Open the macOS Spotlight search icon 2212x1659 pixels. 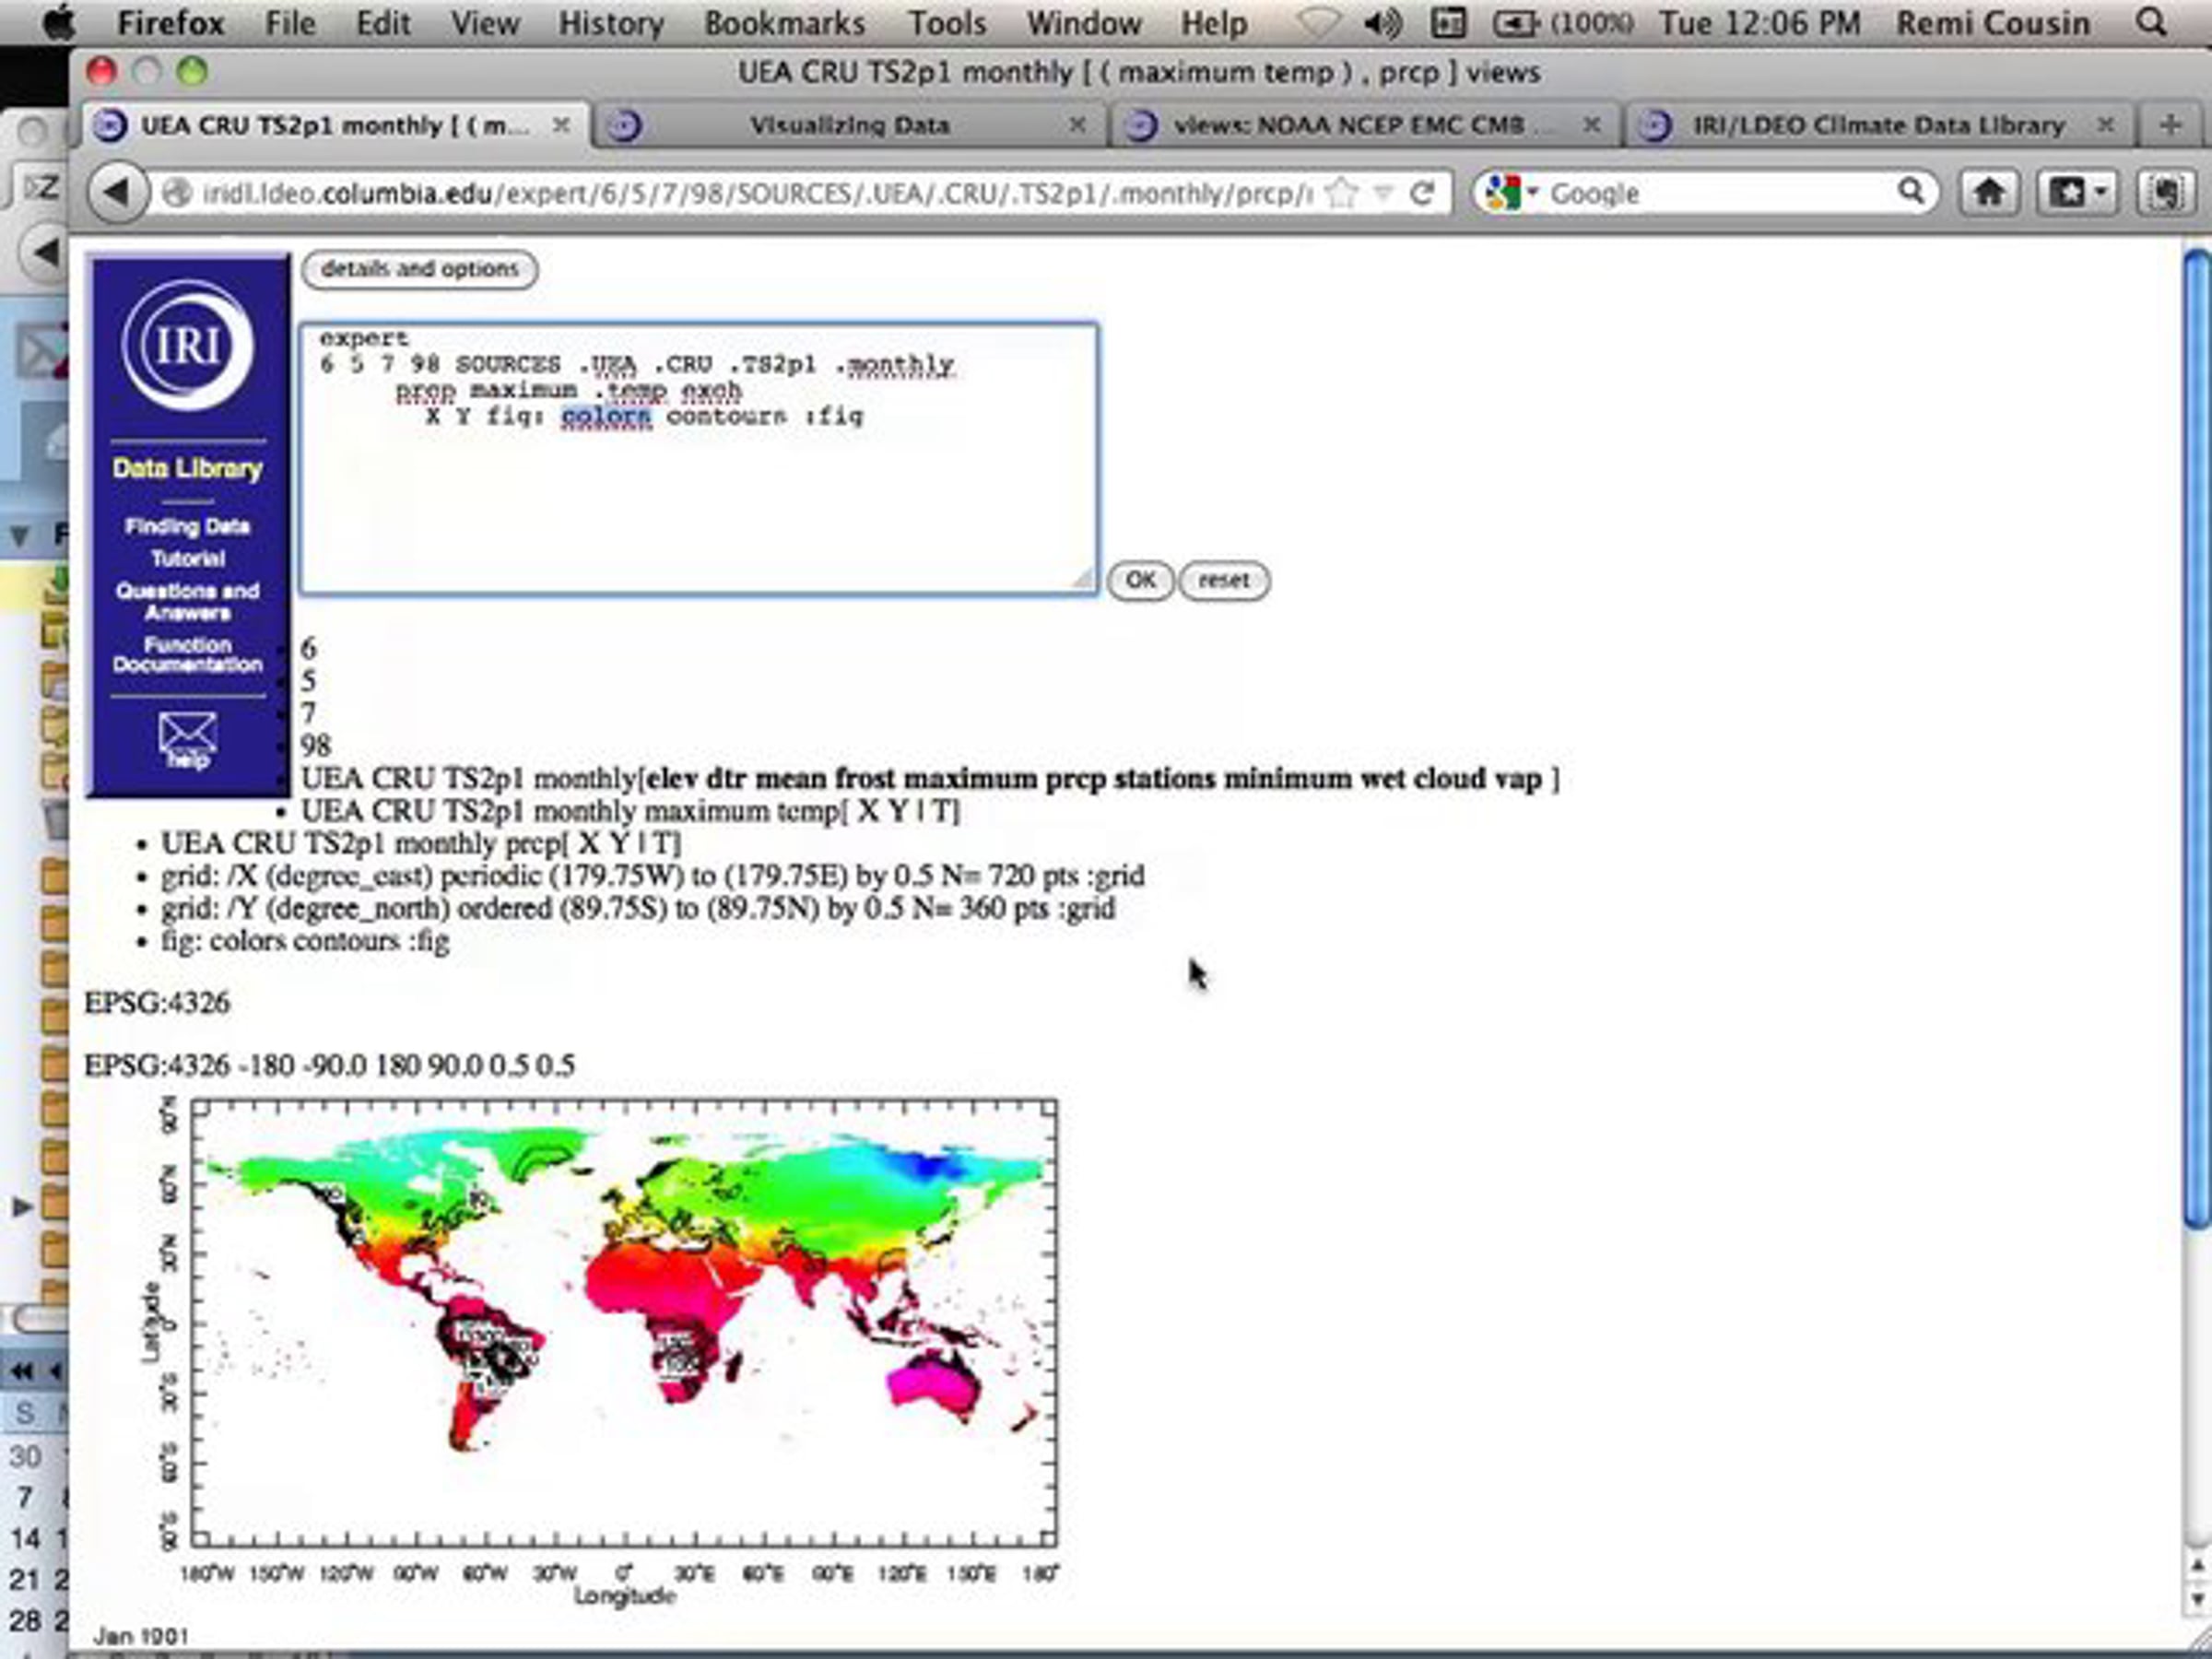2150,22
